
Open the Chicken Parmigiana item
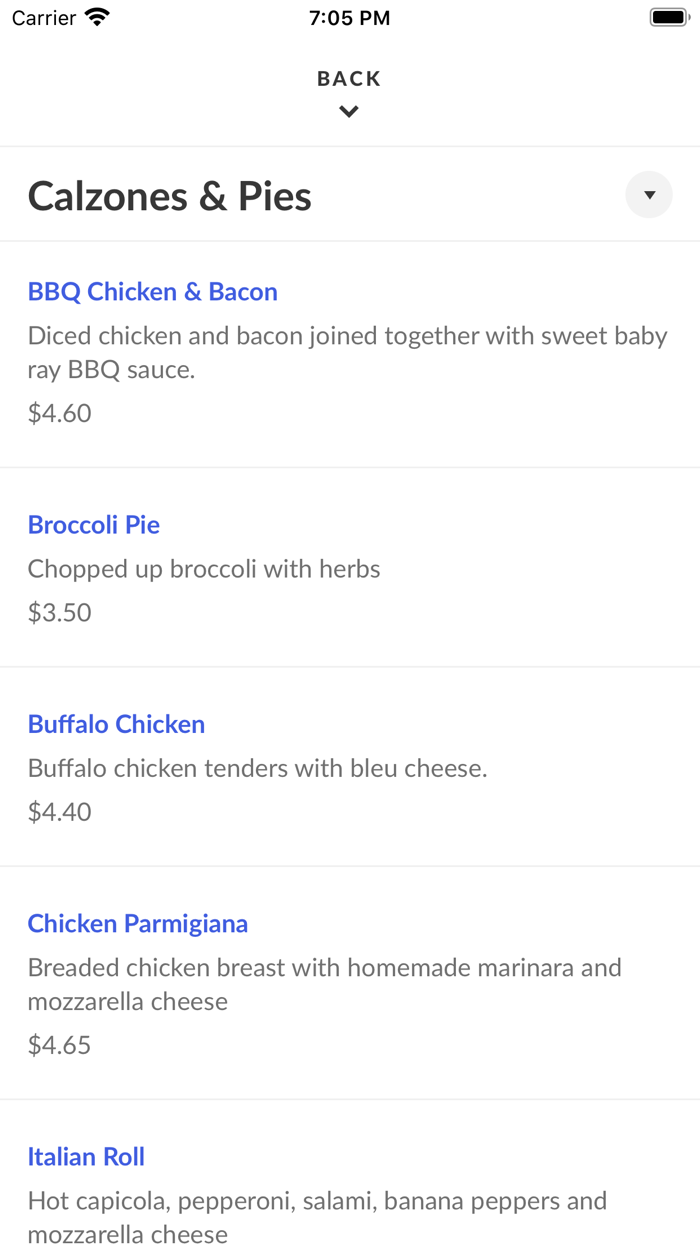138,923
